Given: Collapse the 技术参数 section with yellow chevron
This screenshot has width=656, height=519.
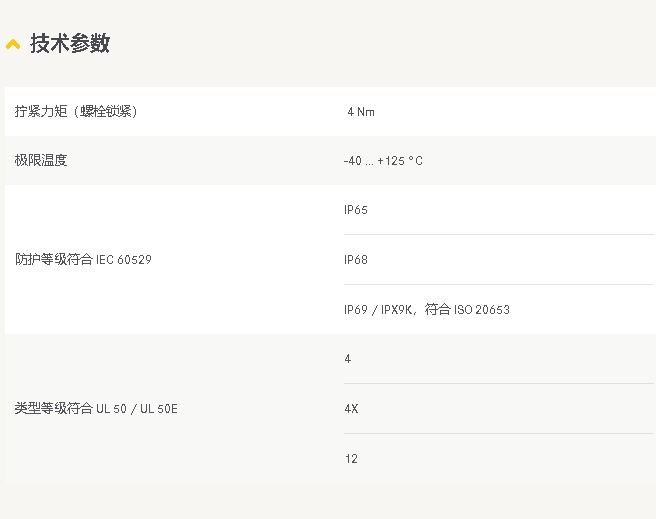Looking at the screenshot, I should pos(13,44).
